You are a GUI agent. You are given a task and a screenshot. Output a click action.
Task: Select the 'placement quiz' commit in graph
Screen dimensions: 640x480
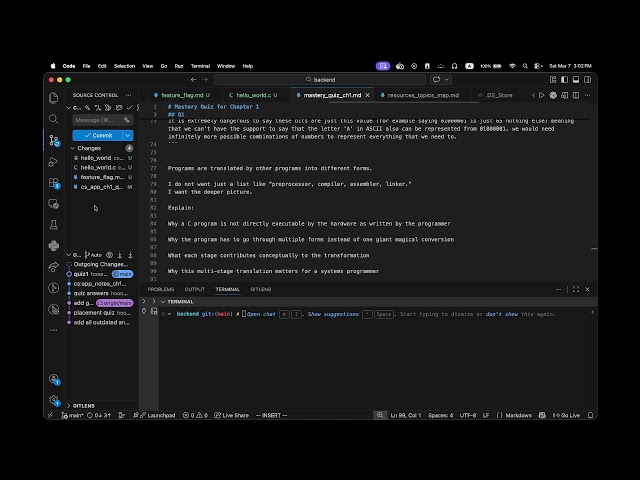pyautogui.click(x=102, y=313)
